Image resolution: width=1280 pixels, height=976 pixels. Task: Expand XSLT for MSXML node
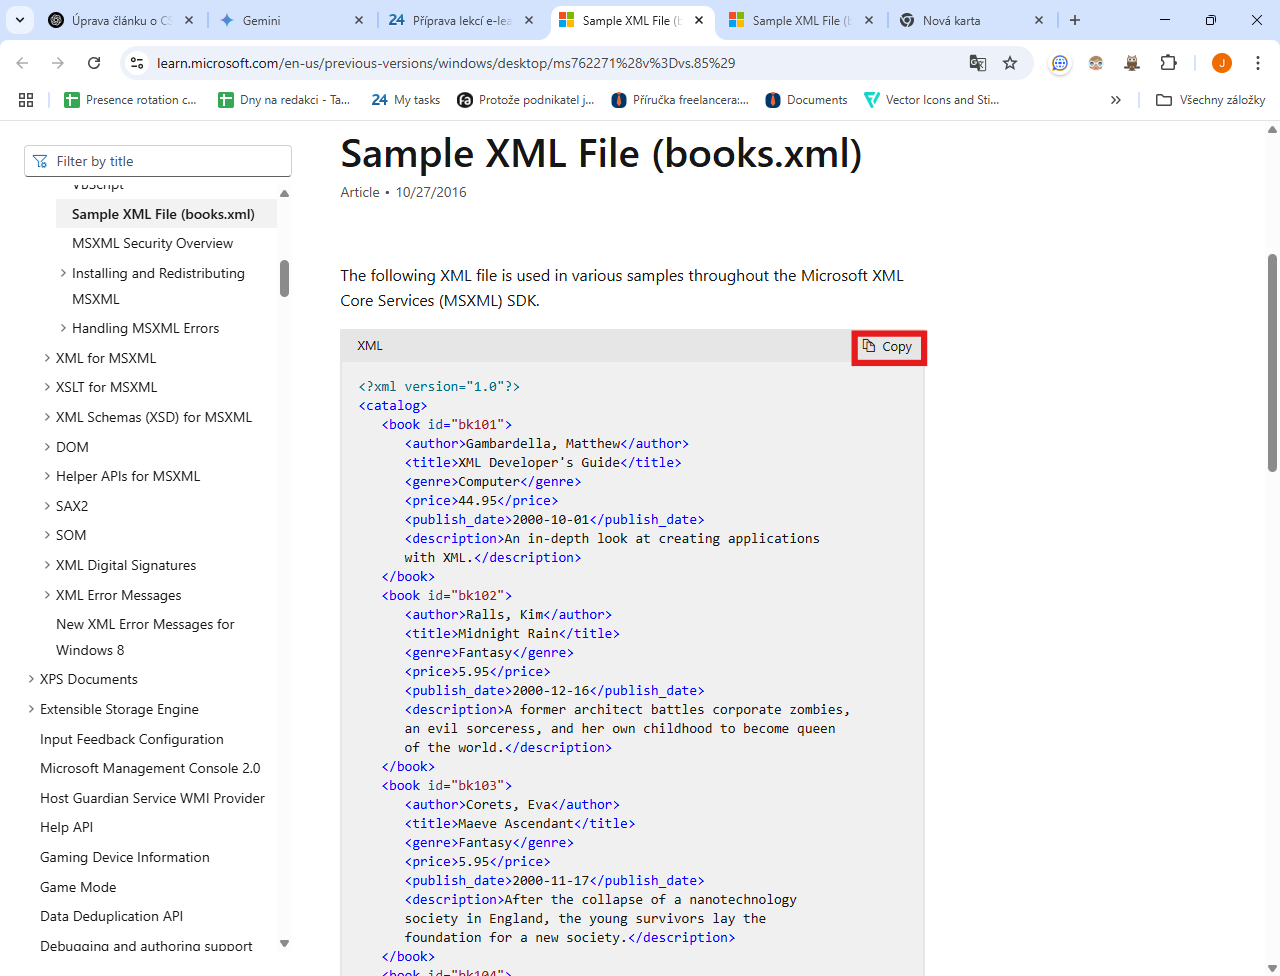click(x=47, y=387)
